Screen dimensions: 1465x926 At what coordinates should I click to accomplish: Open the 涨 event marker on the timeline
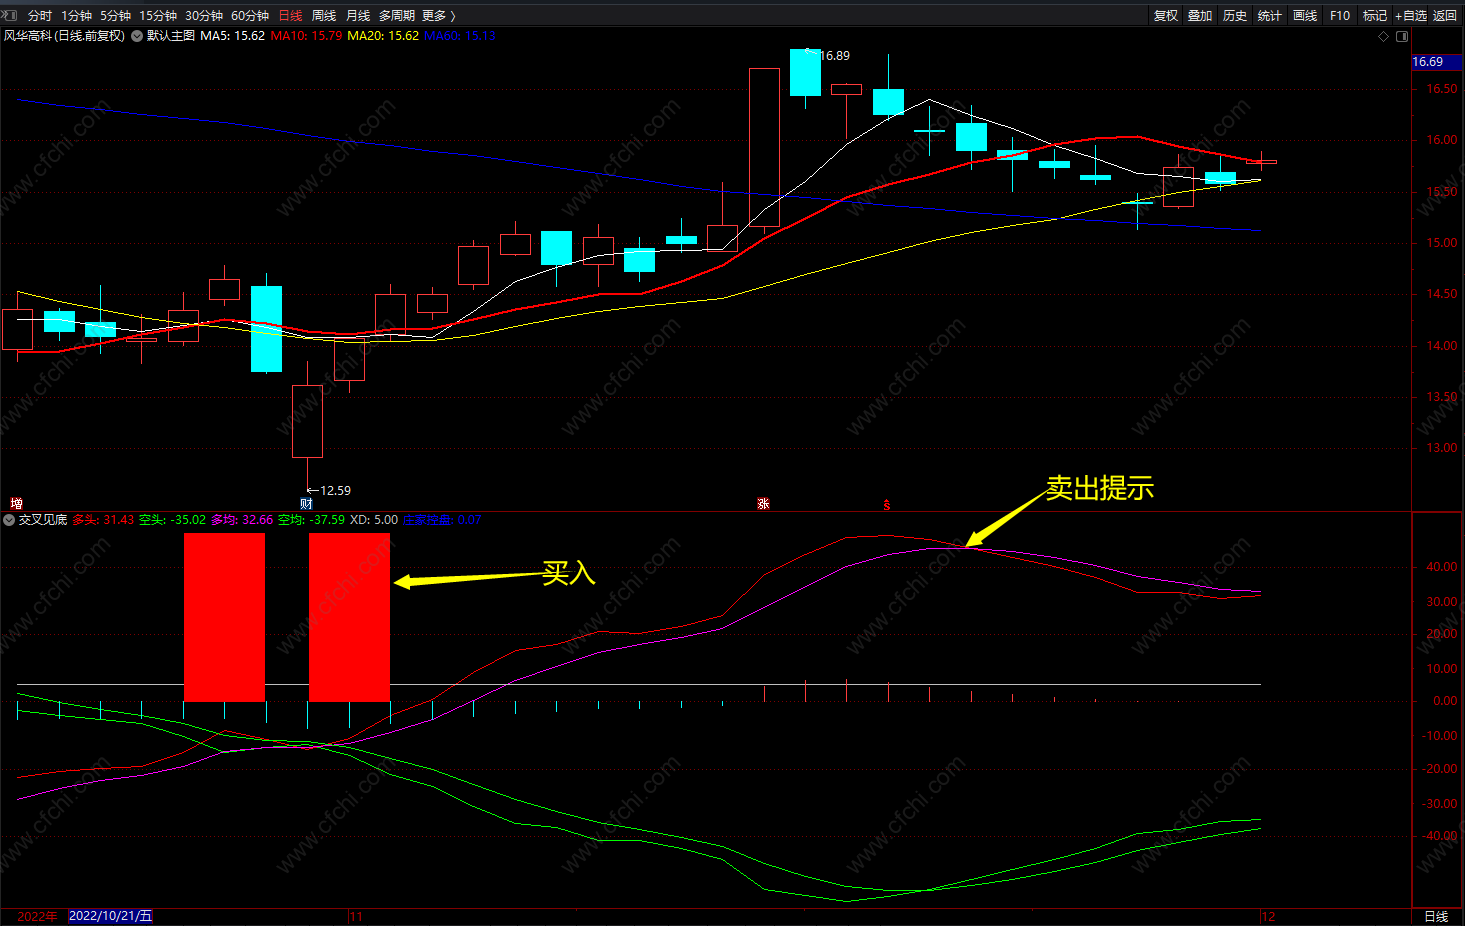[x=763, y=503]
